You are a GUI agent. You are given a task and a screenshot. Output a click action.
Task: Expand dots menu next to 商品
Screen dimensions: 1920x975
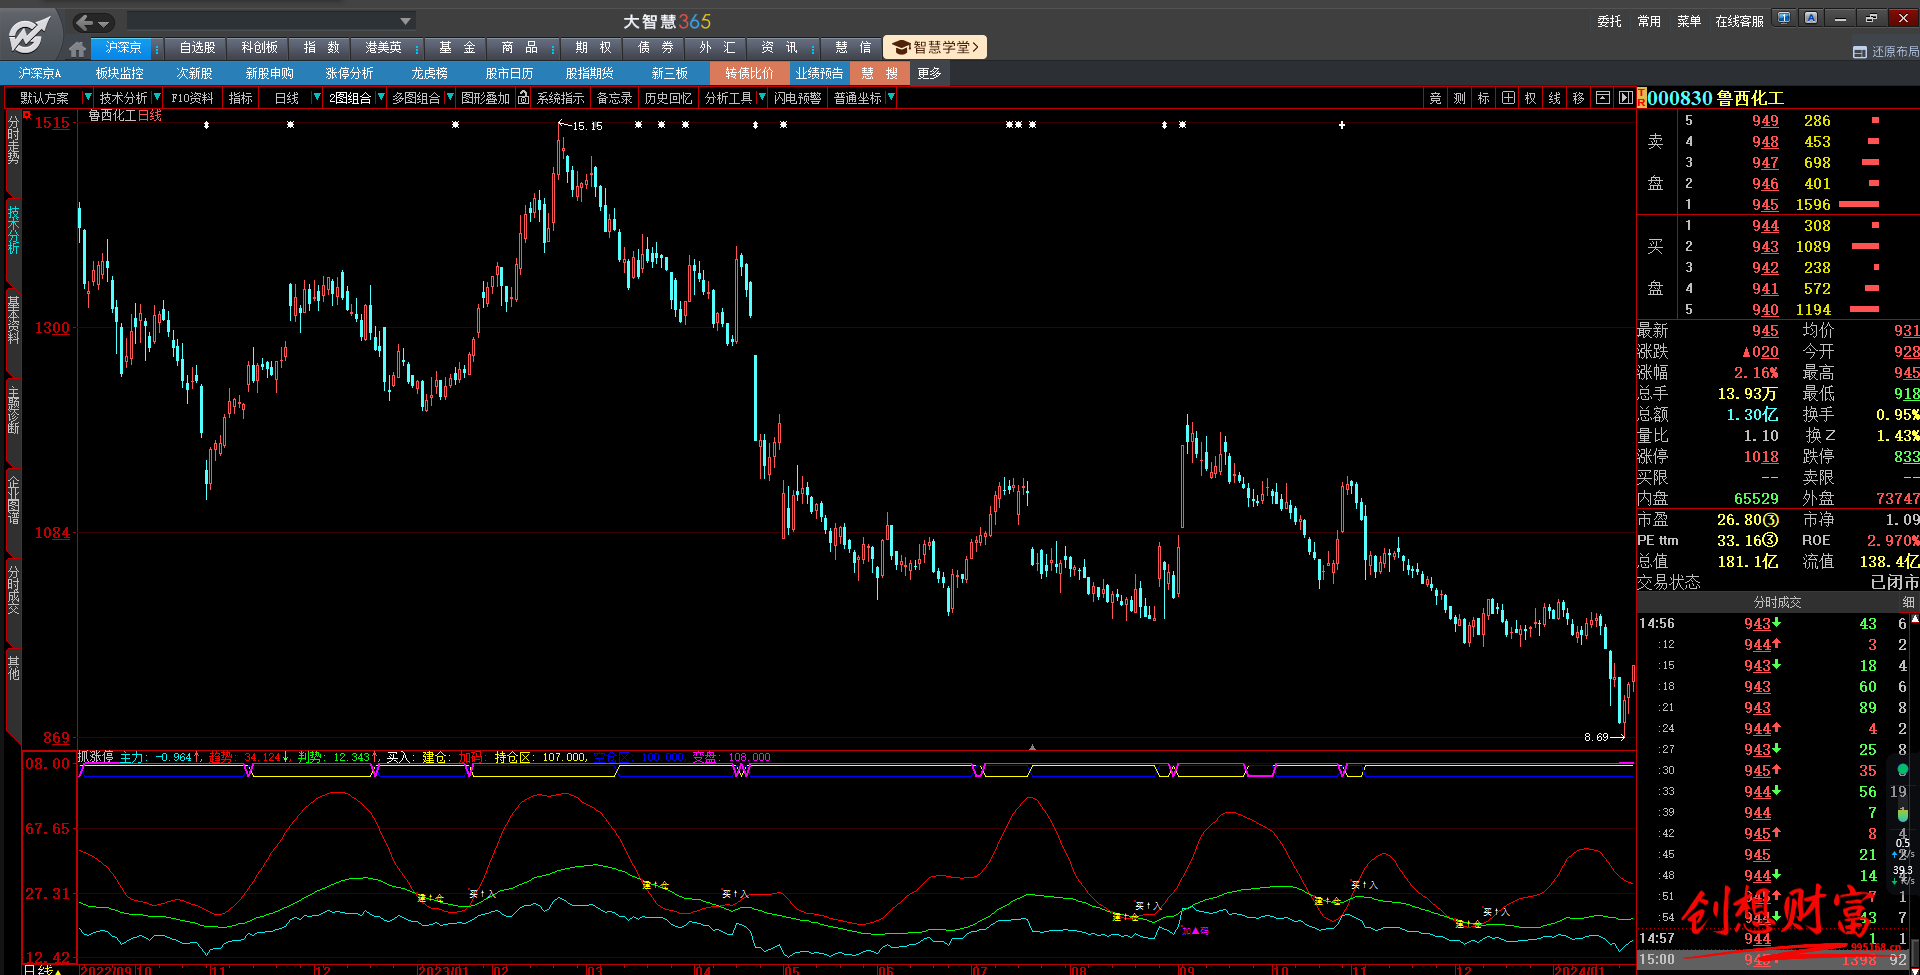coord(553,48)
